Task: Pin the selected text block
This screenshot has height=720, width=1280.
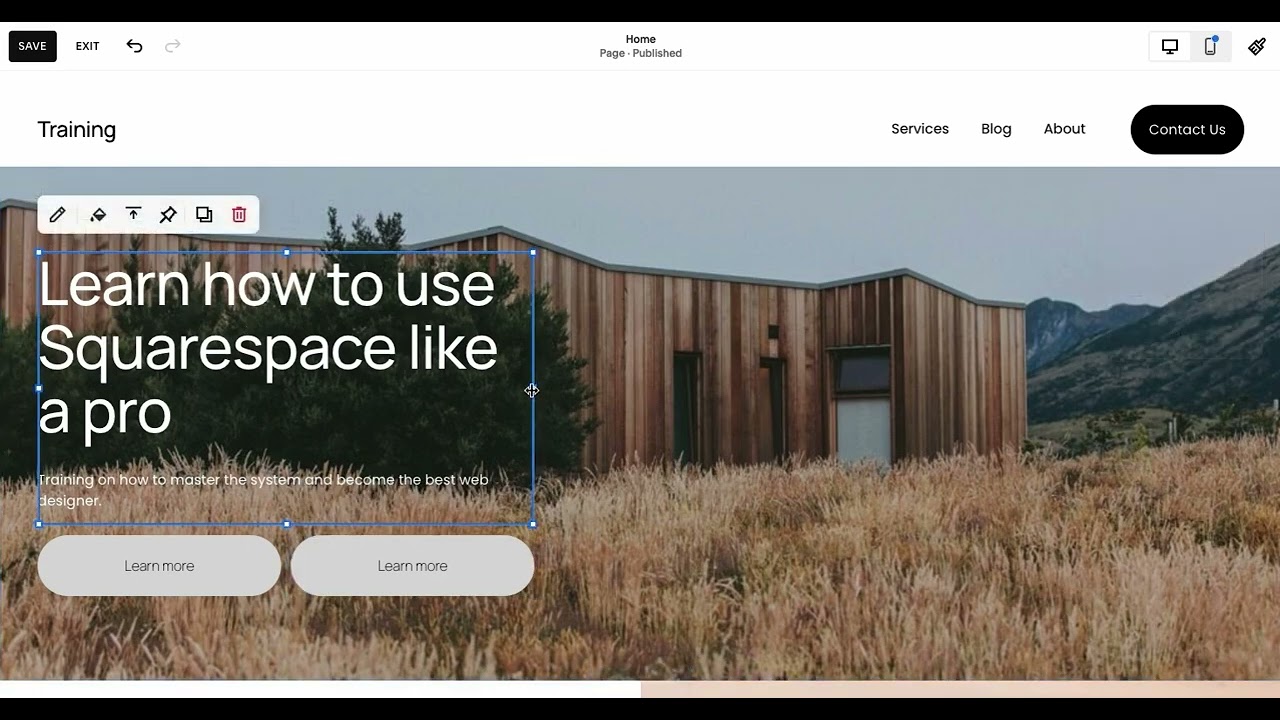Action: 168,215
